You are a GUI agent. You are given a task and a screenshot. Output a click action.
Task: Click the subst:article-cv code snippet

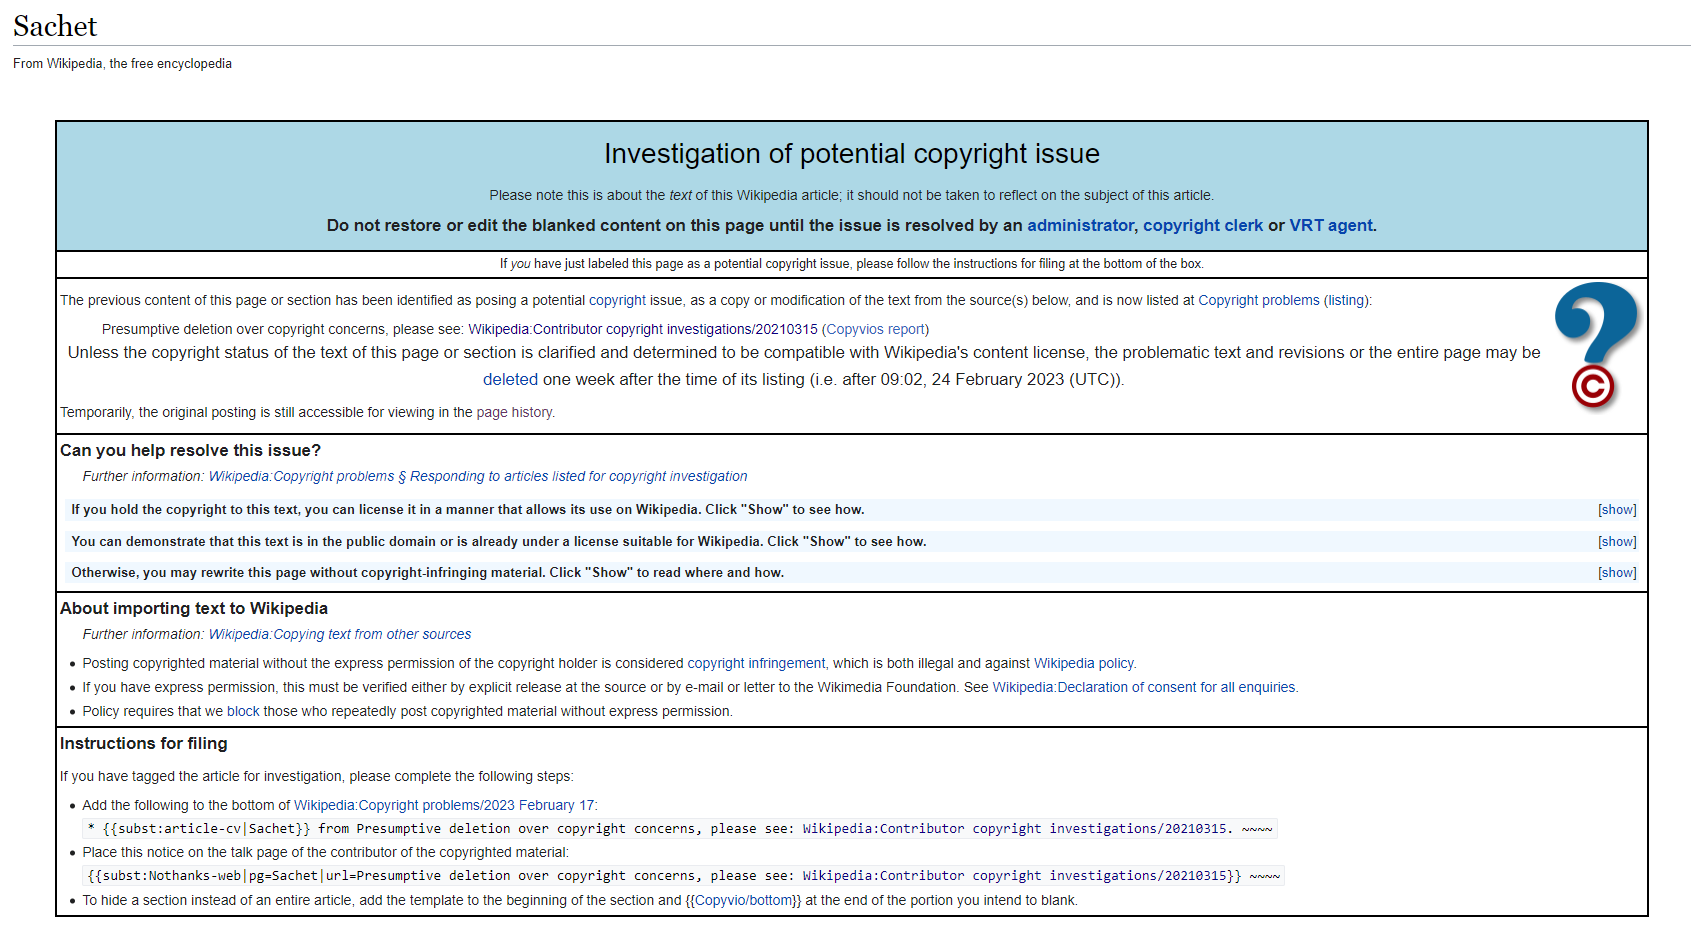coord(680,829)
